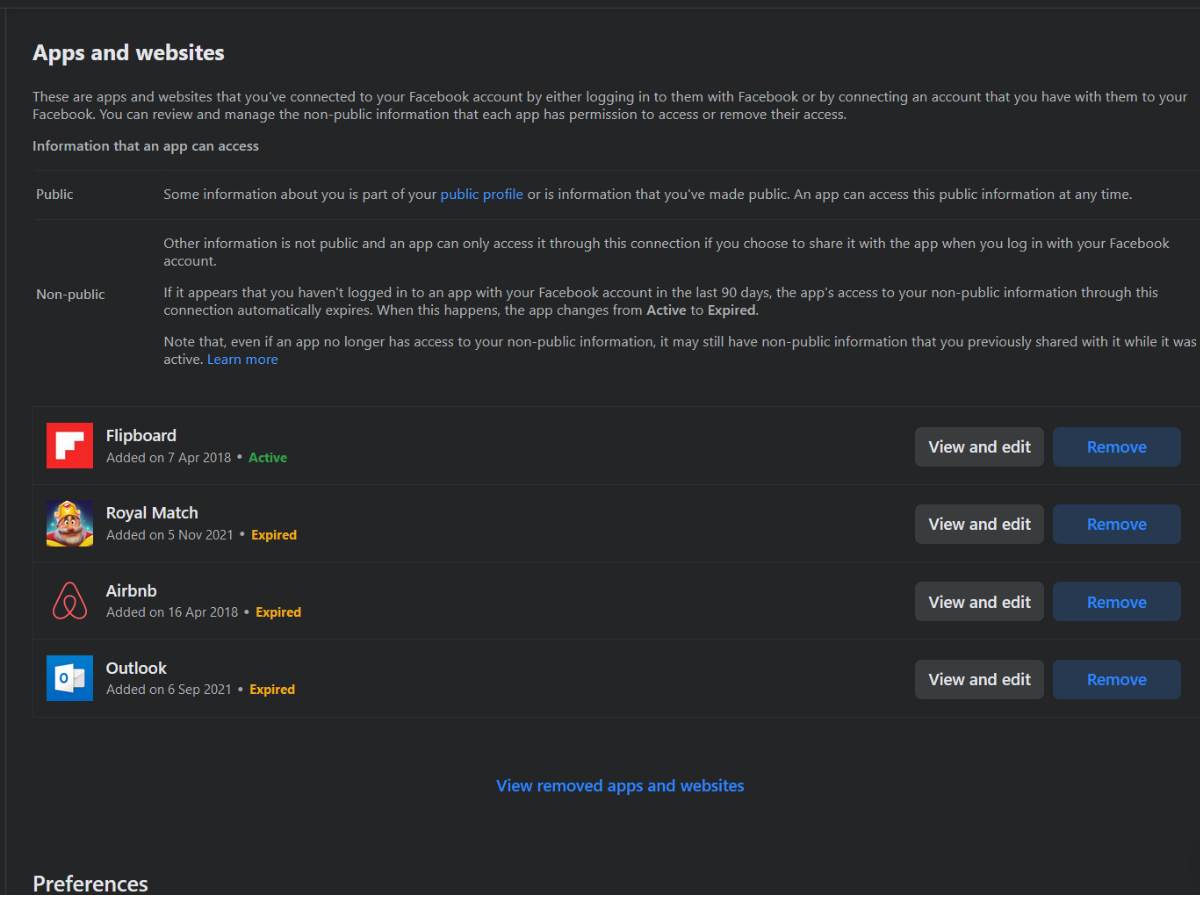The height and width of the screenshot is (900, 1200).
Task: View removed apps and websites
Action: tap(620, 785)
